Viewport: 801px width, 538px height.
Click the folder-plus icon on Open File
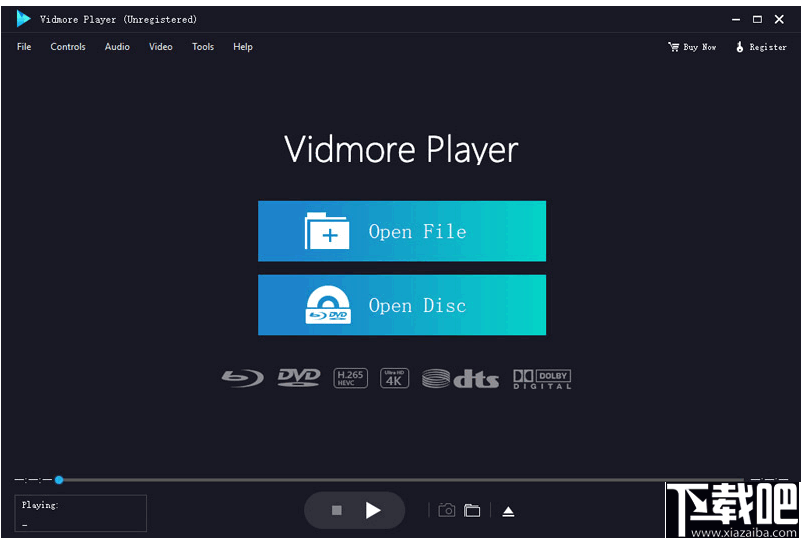coord(327,231)
